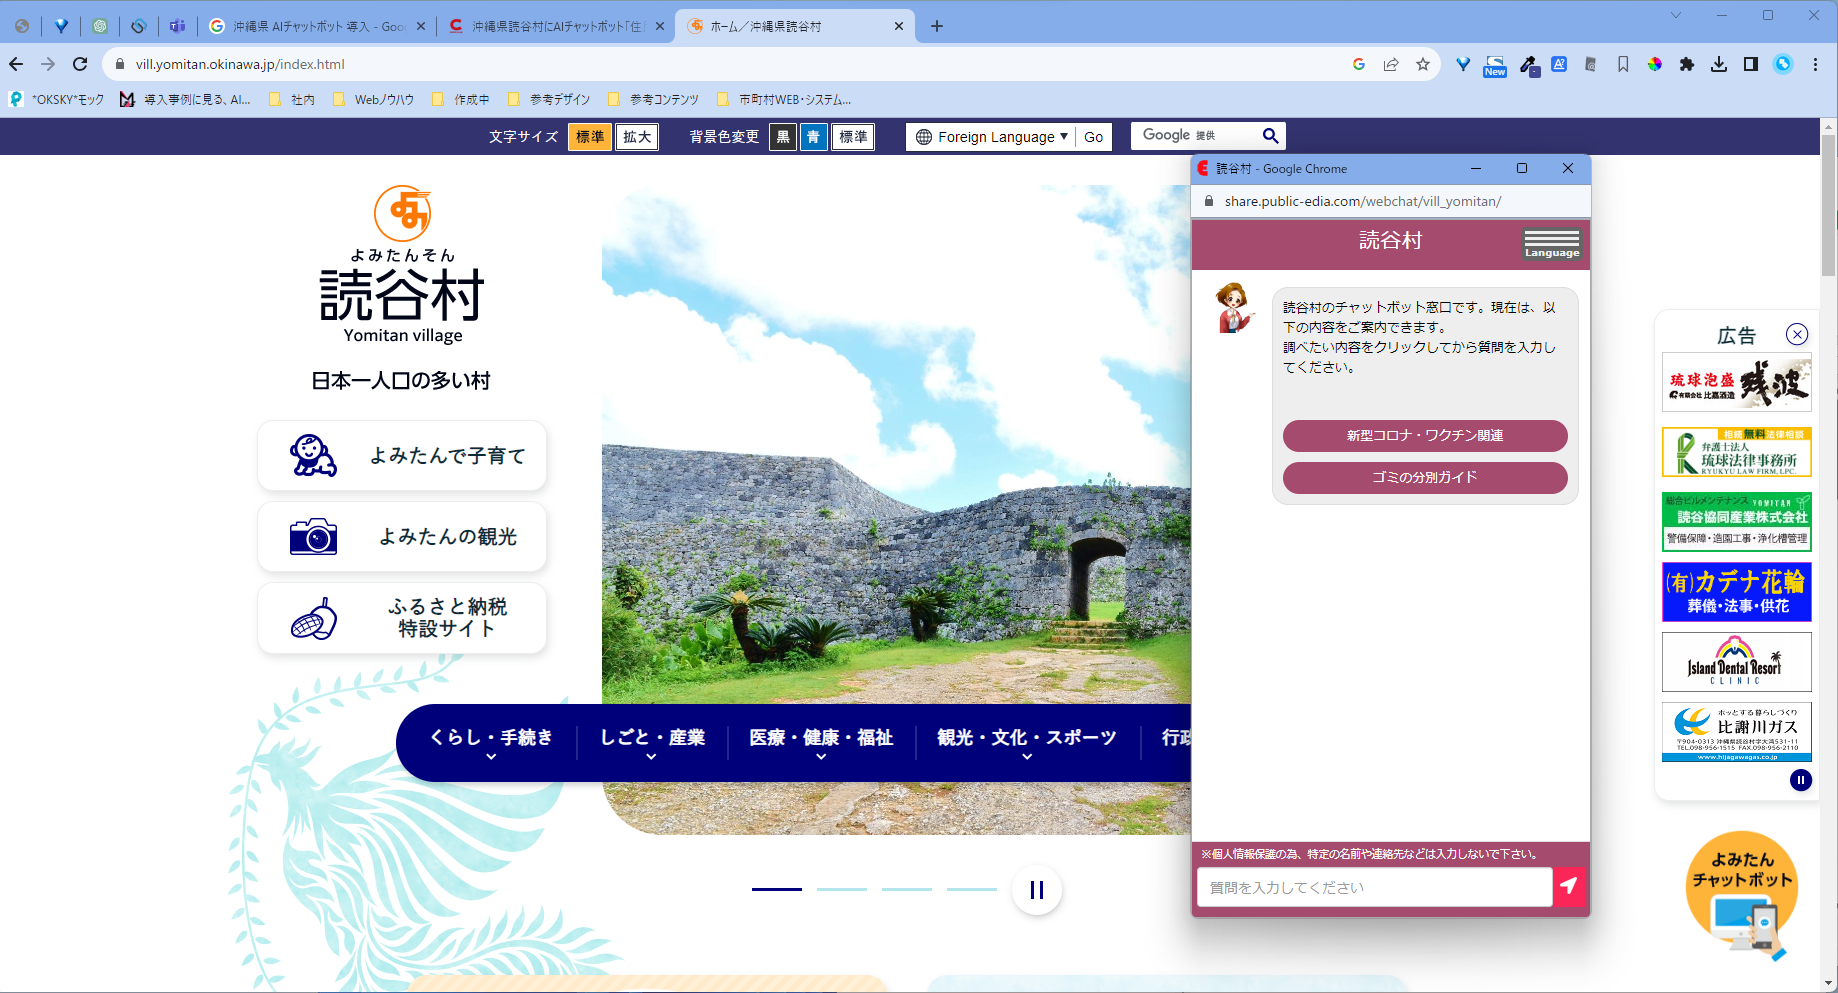Click the chatbot question input field
1838x993 pixels.
click(1373, 886)
